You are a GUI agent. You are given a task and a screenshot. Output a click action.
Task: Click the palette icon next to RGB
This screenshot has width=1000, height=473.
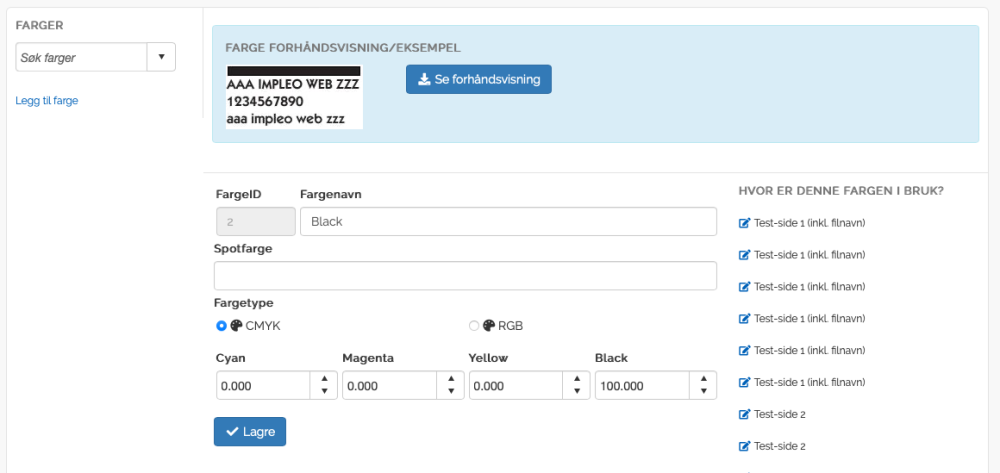pos(489,325)
